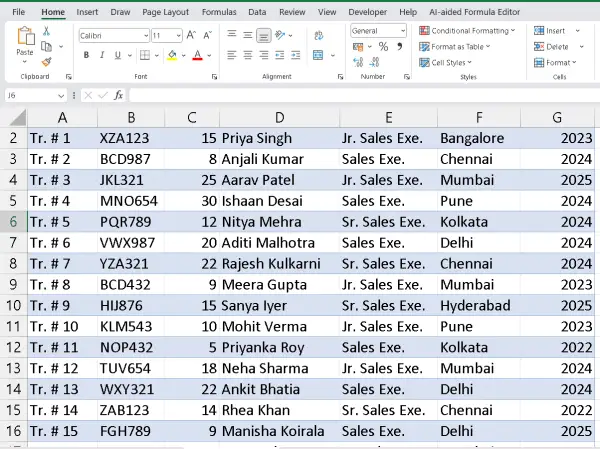This screenshot has height=449, width=600.
Task: Toggle italic formatting
Action: tap(101, 55)
